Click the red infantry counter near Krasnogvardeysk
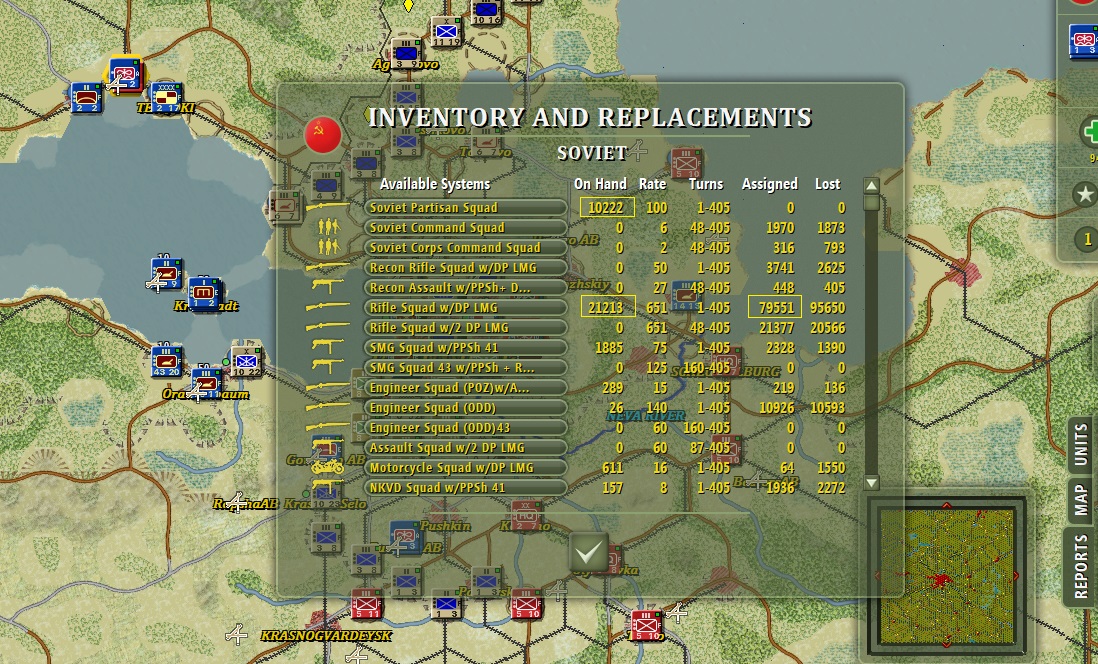The width and height of the screenshot is (1098, 664). click(365, 605)
